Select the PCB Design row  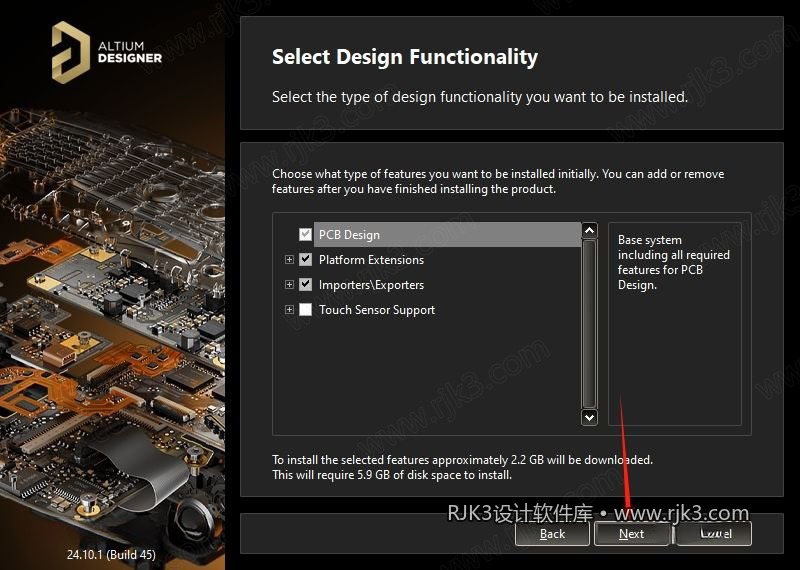[447, 235]
